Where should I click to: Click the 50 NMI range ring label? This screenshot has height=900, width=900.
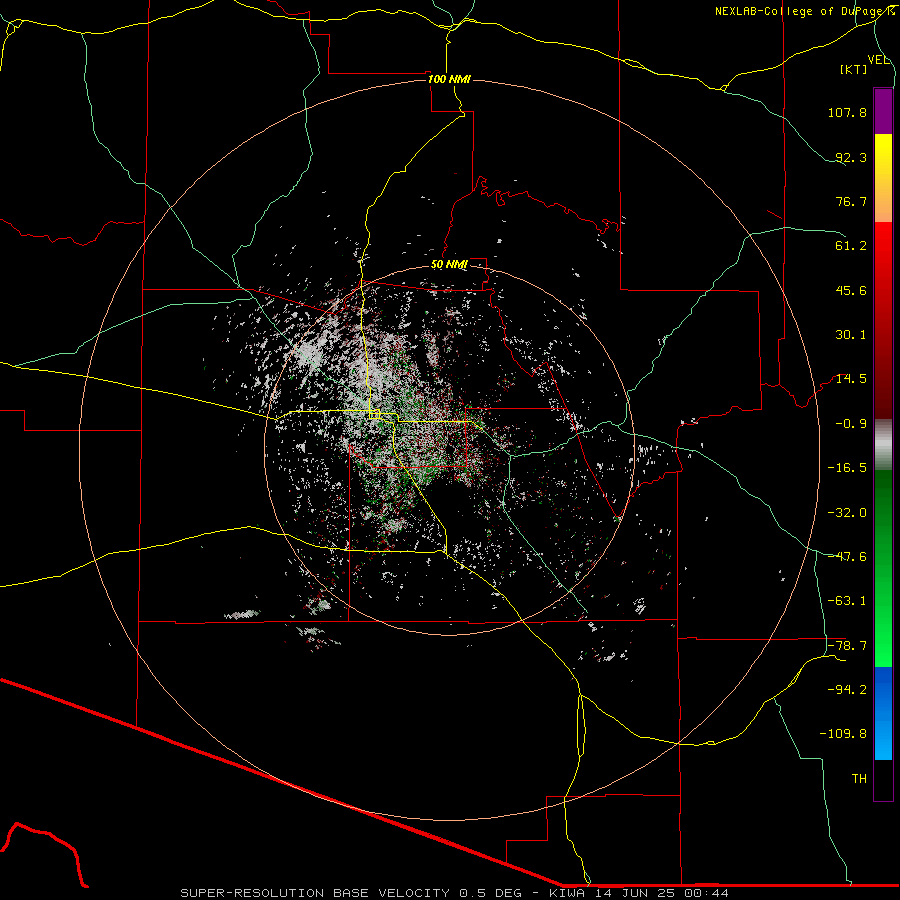[449, 265]
